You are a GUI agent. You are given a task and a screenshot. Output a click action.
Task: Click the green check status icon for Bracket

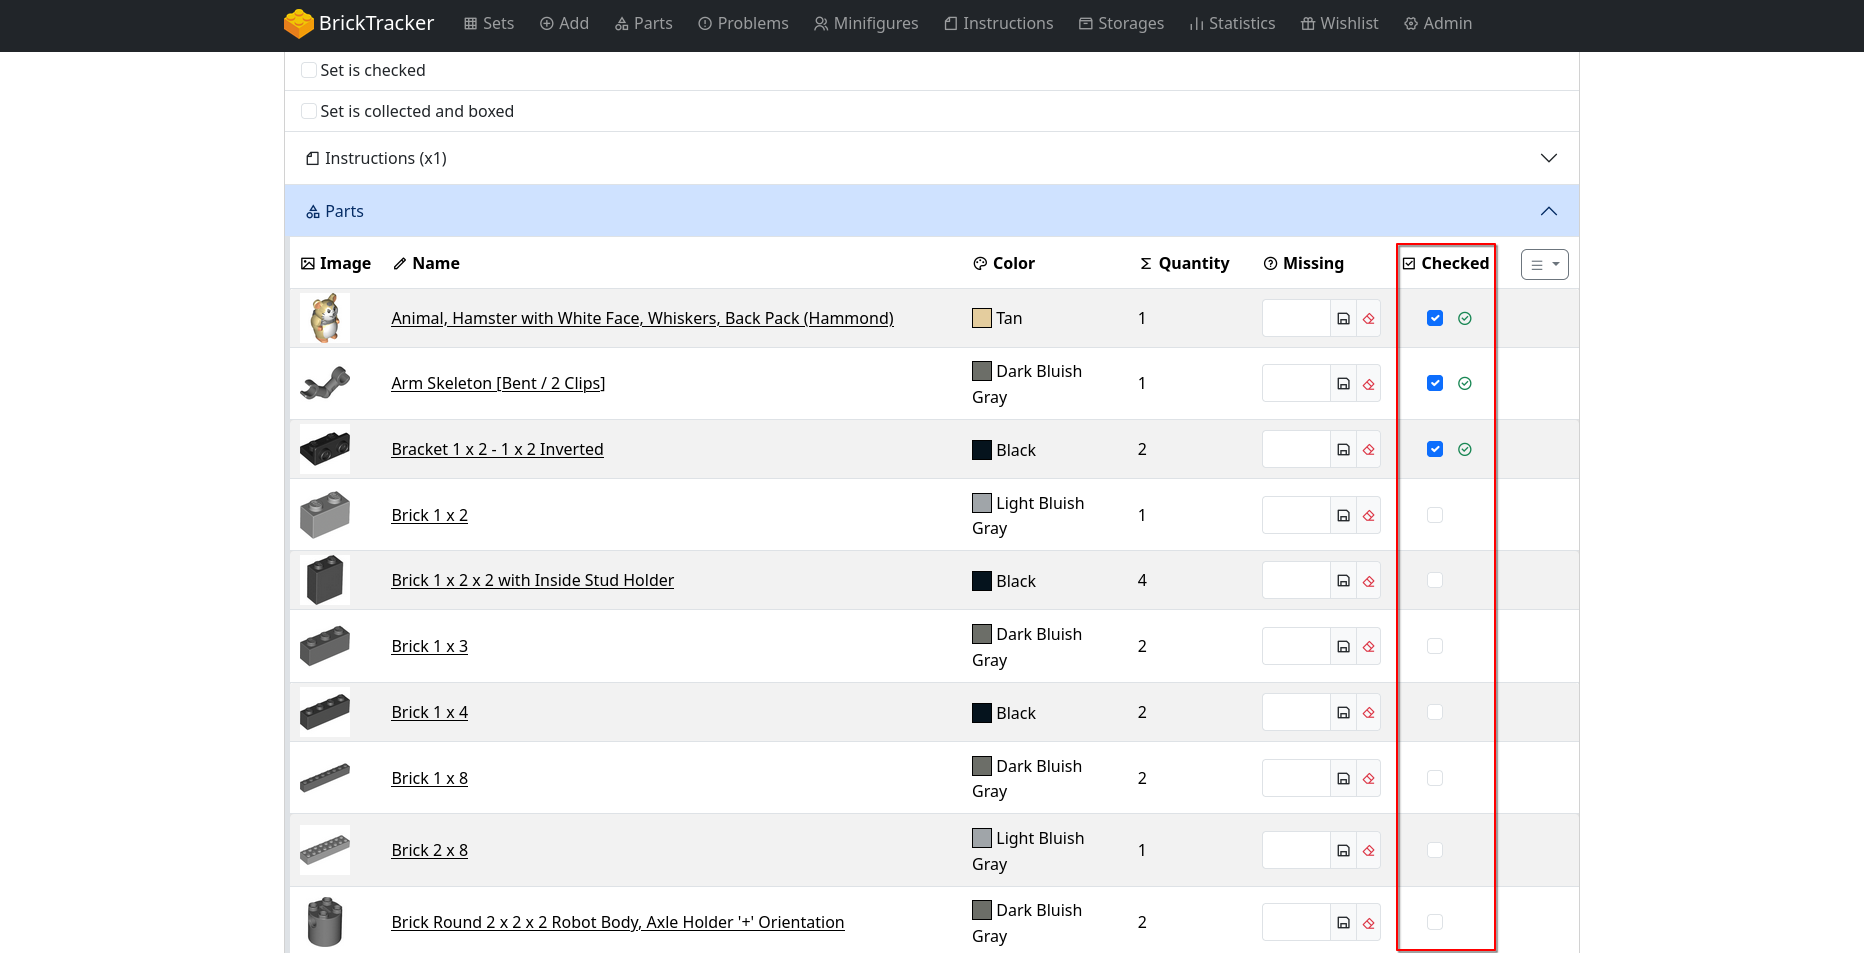(x=1464, y=450)
